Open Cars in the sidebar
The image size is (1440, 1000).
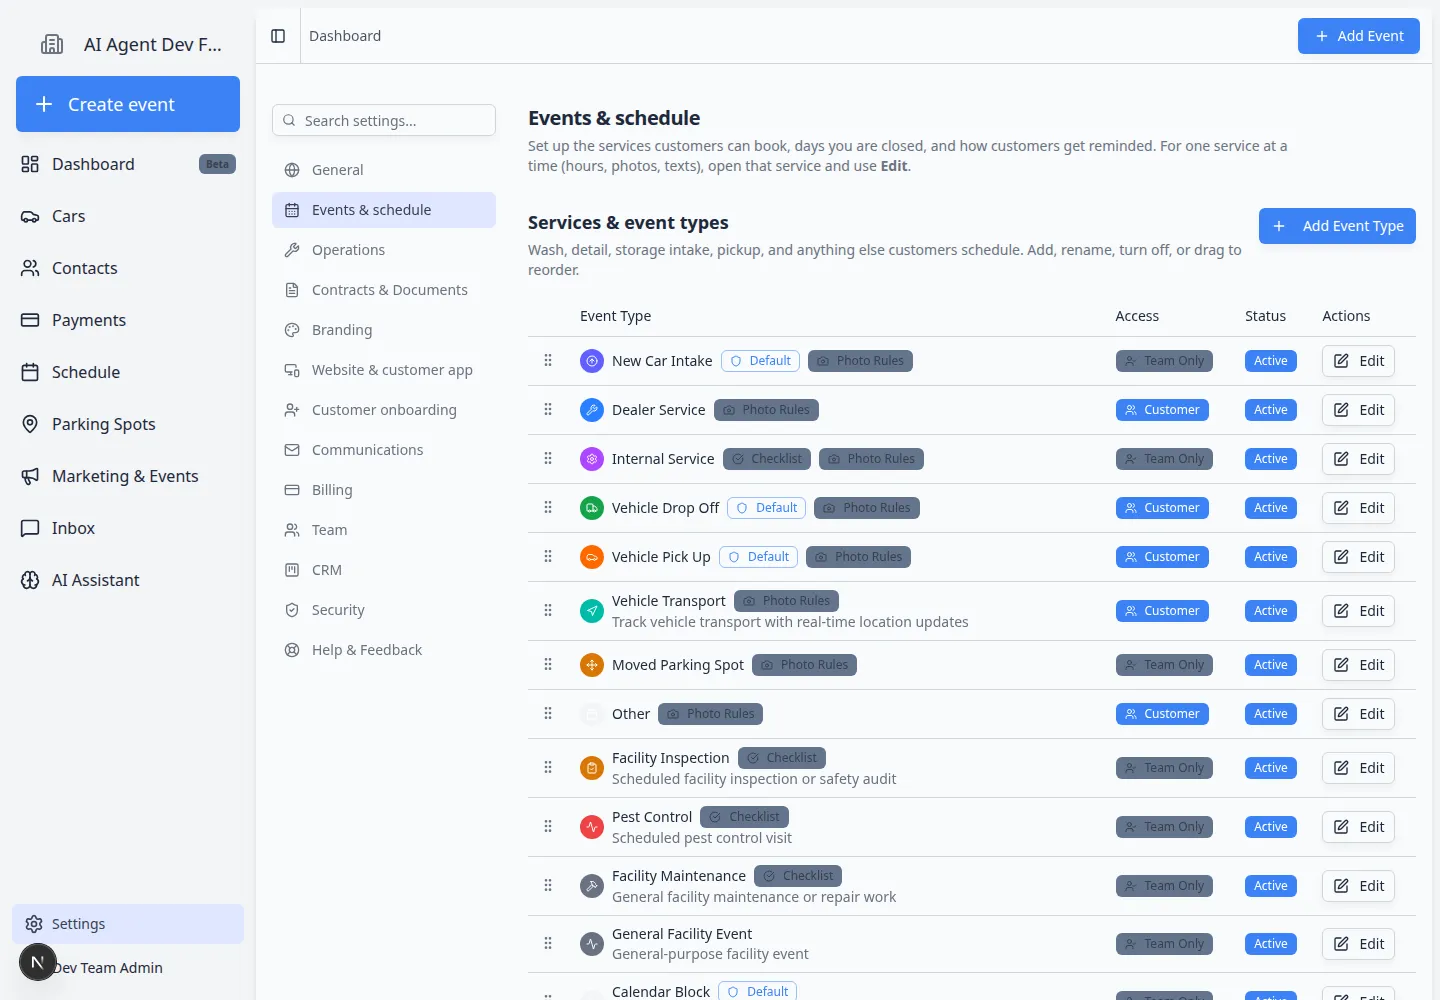pyautogui.click(x=128, y=216)
